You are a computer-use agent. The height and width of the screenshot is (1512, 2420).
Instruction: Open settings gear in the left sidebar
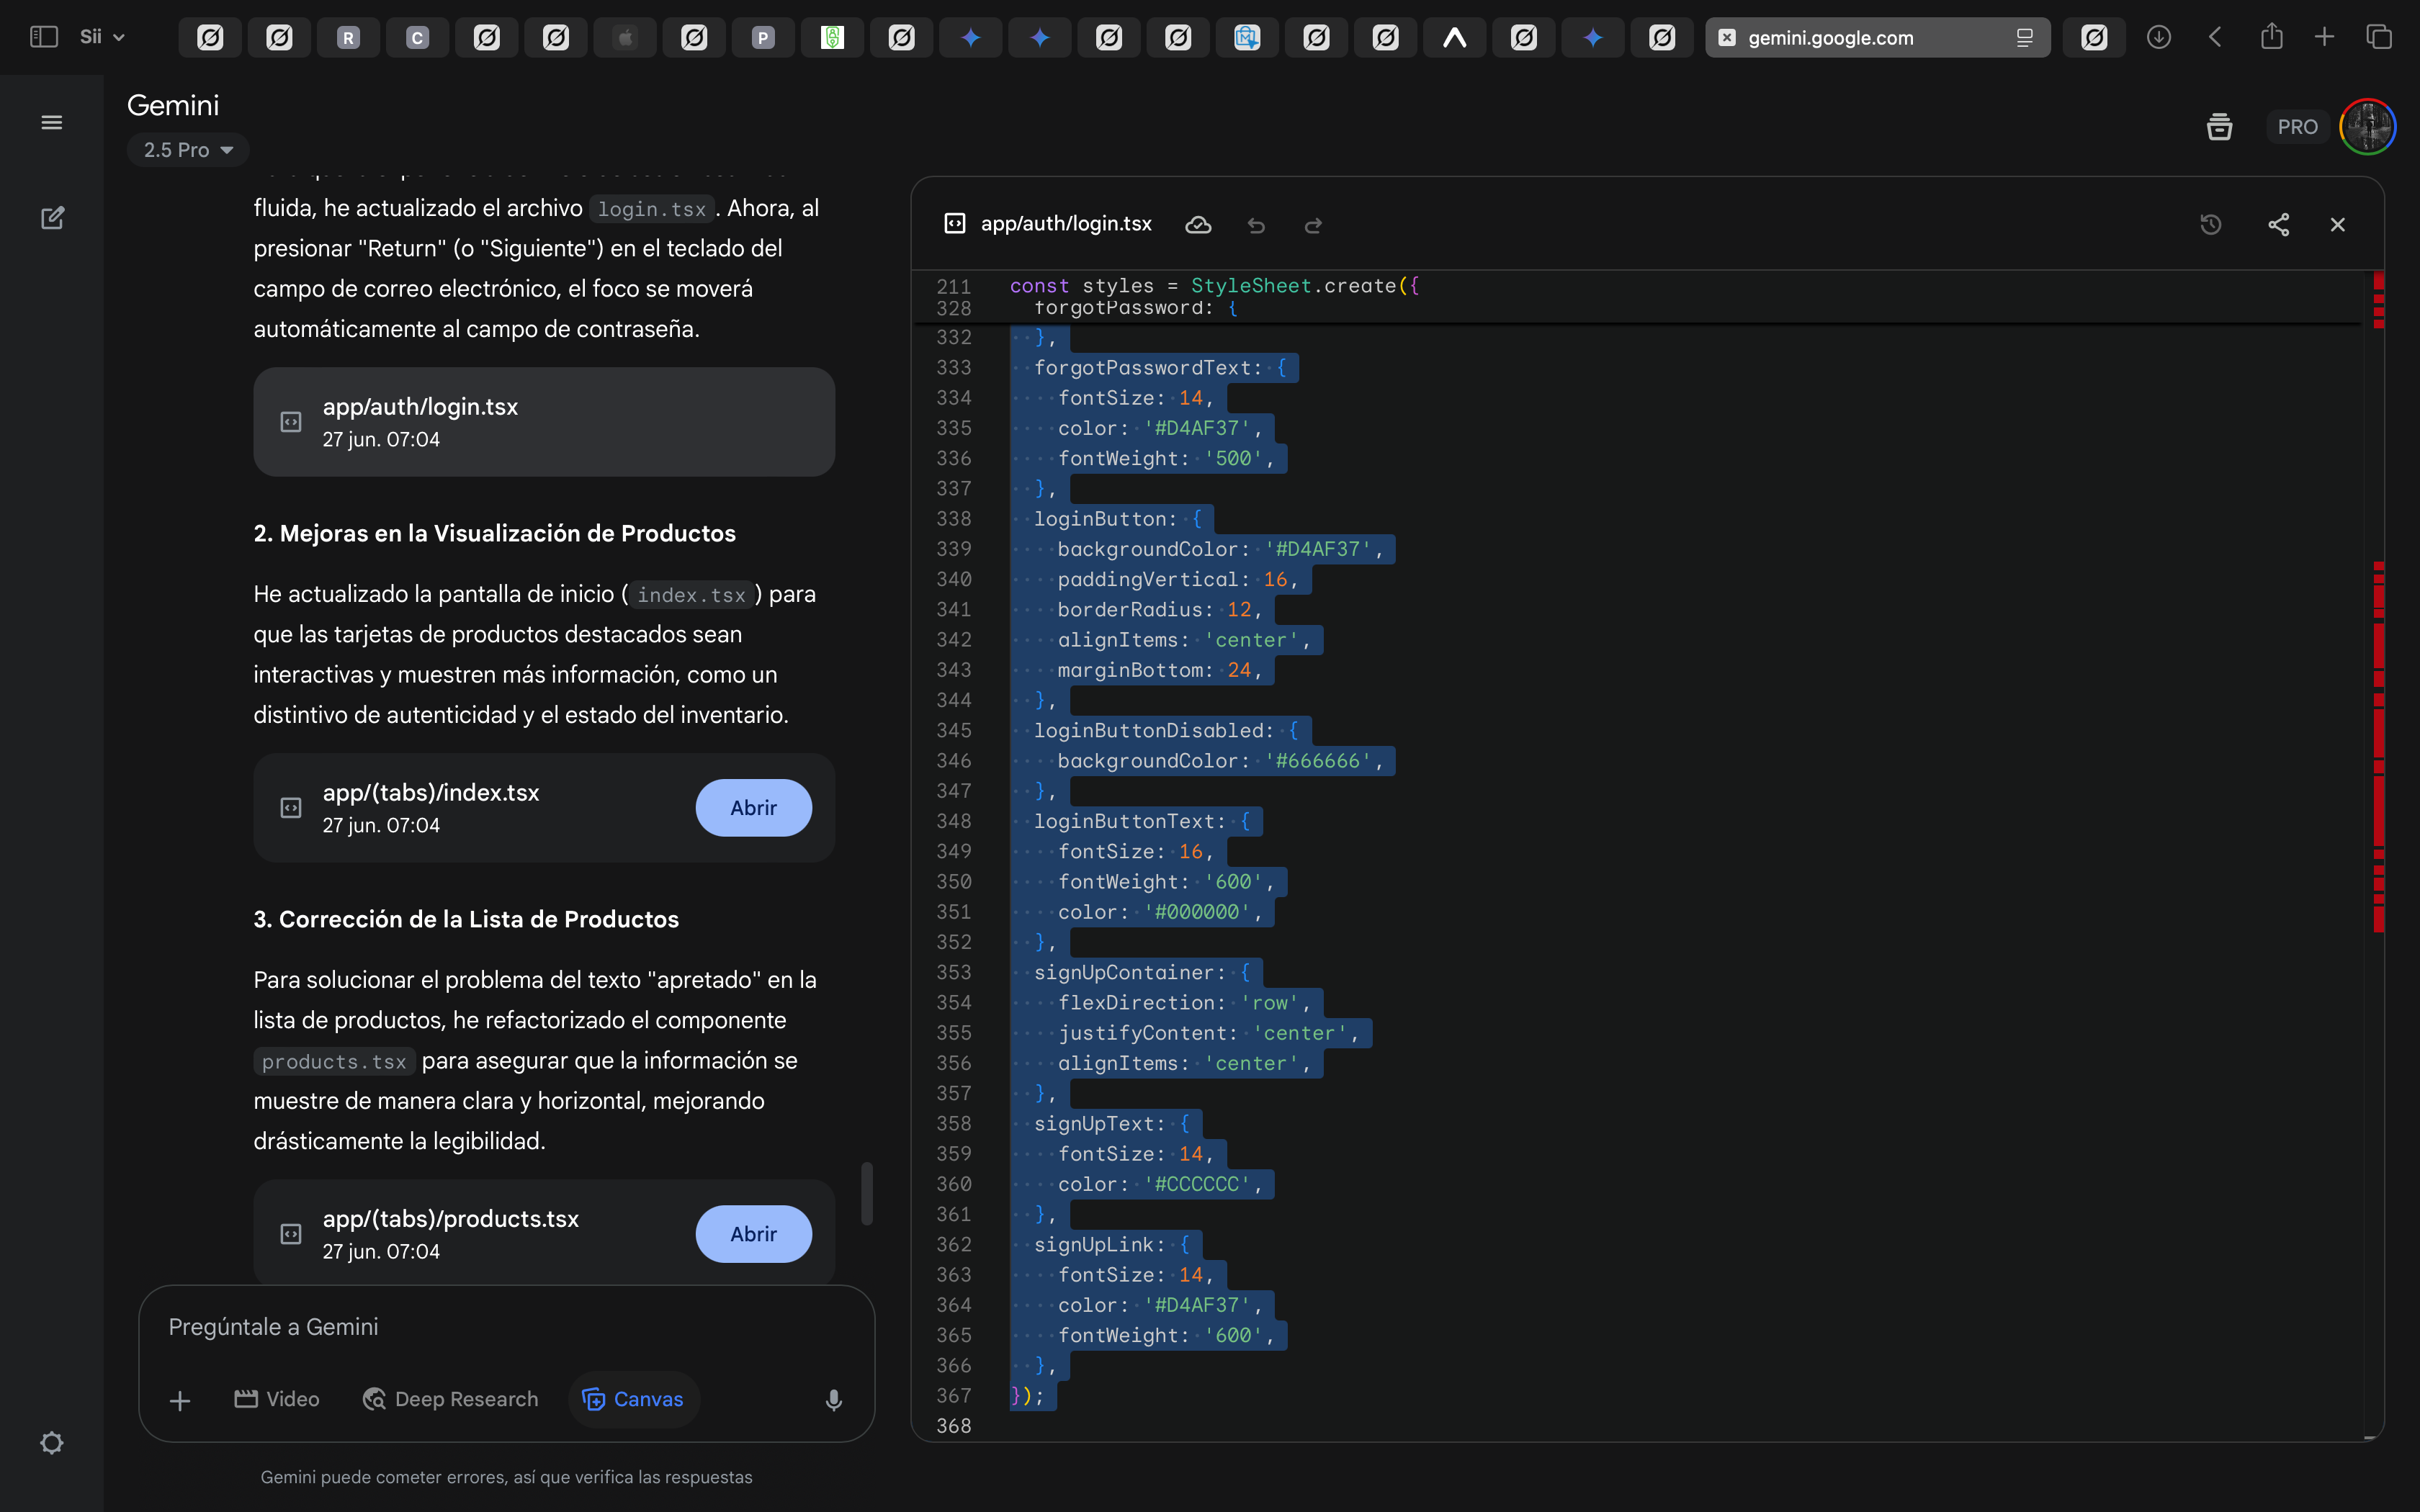click(52, 1442)
